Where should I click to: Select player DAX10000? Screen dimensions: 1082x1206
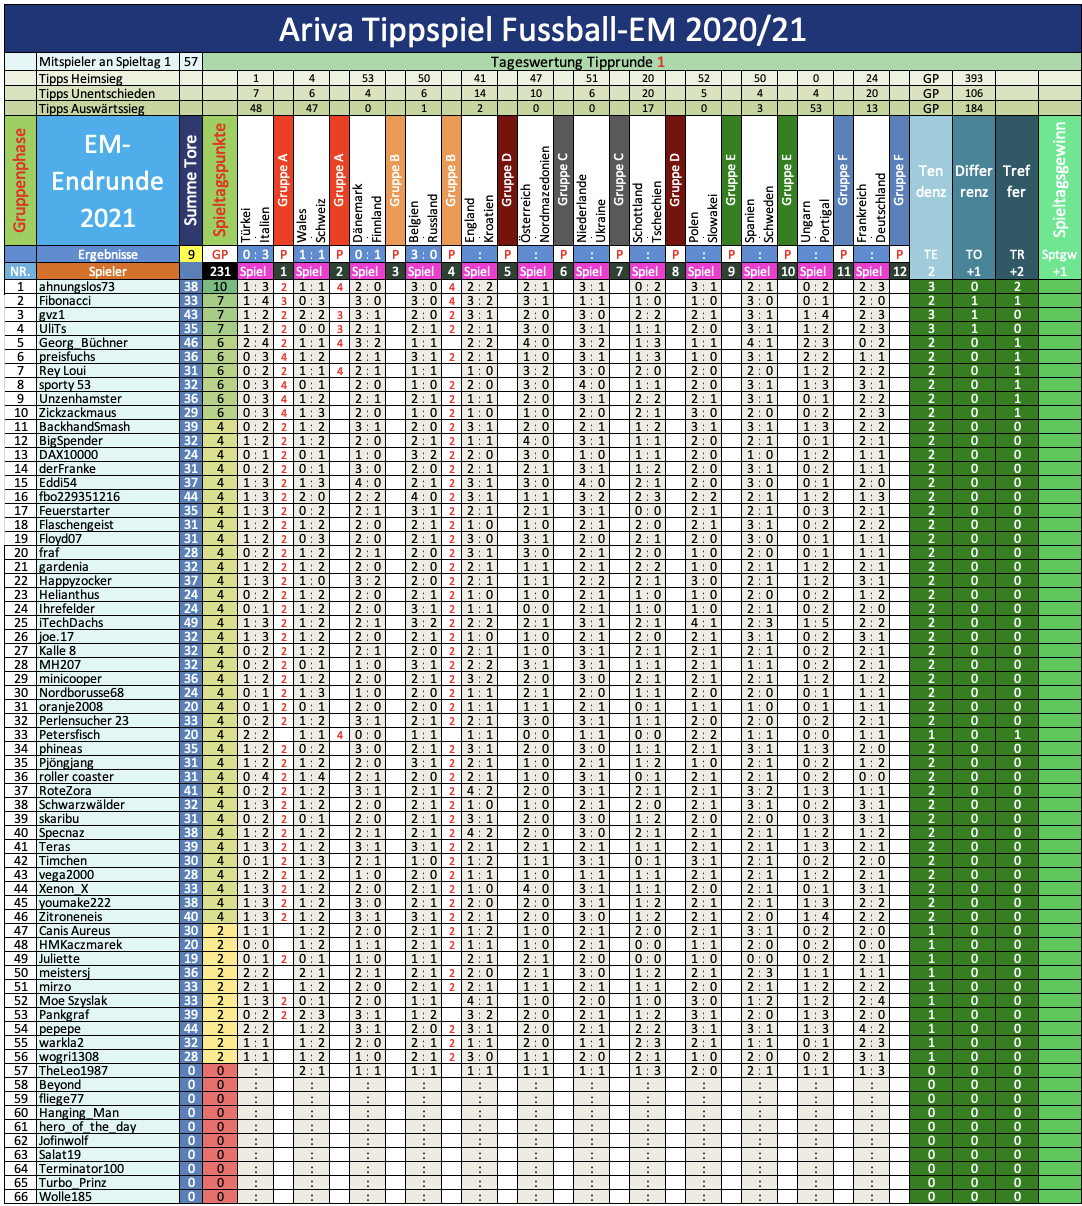pyautogui.click(x=108, y=455)
